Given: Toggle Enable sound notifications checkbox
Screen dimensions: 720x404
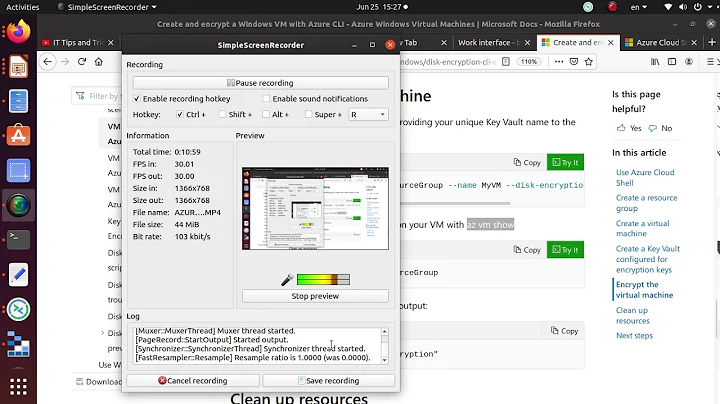Looking at the screenshot, I should pos(266,99).
